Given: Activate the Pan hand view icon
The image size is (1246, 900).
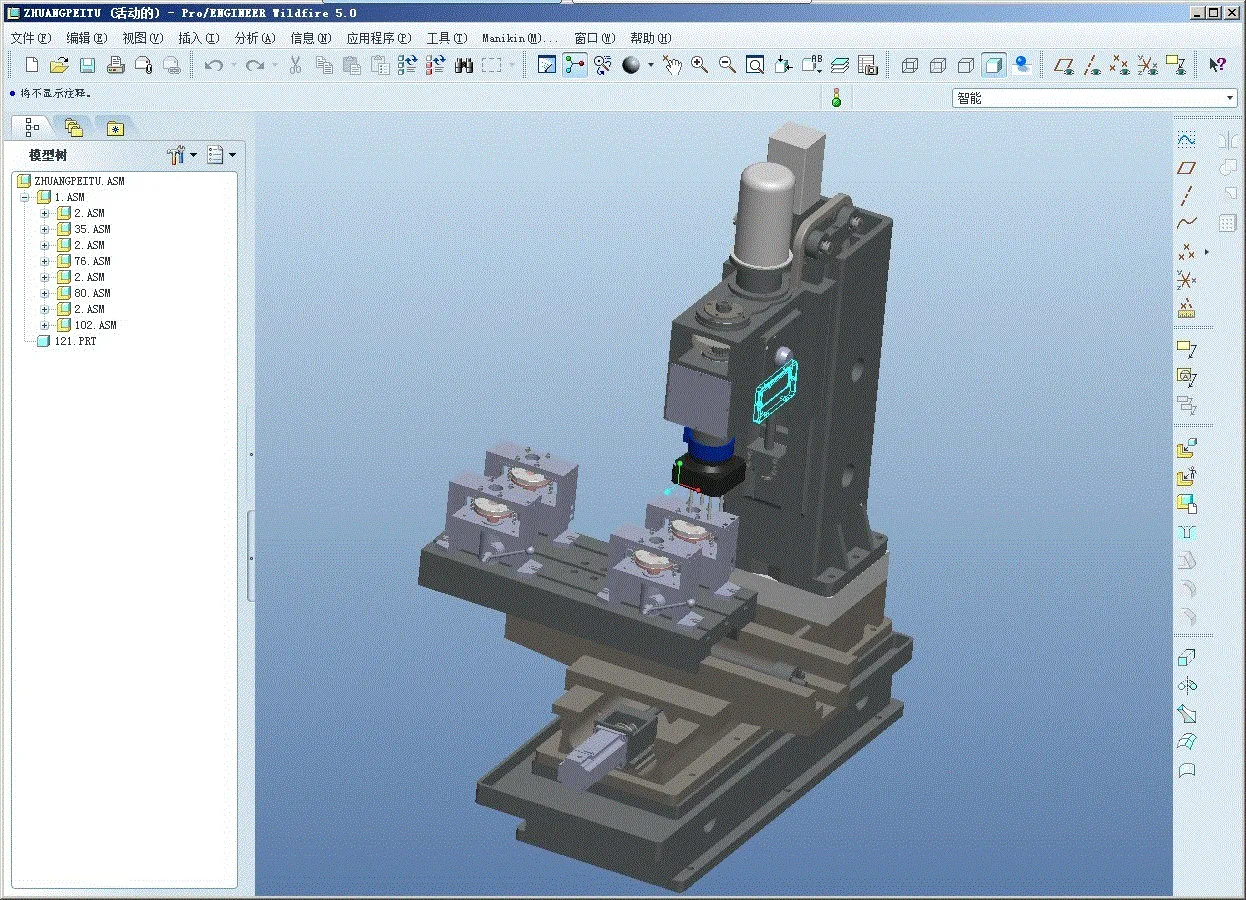Looking at the screenshot, I should tap(671, 65).
